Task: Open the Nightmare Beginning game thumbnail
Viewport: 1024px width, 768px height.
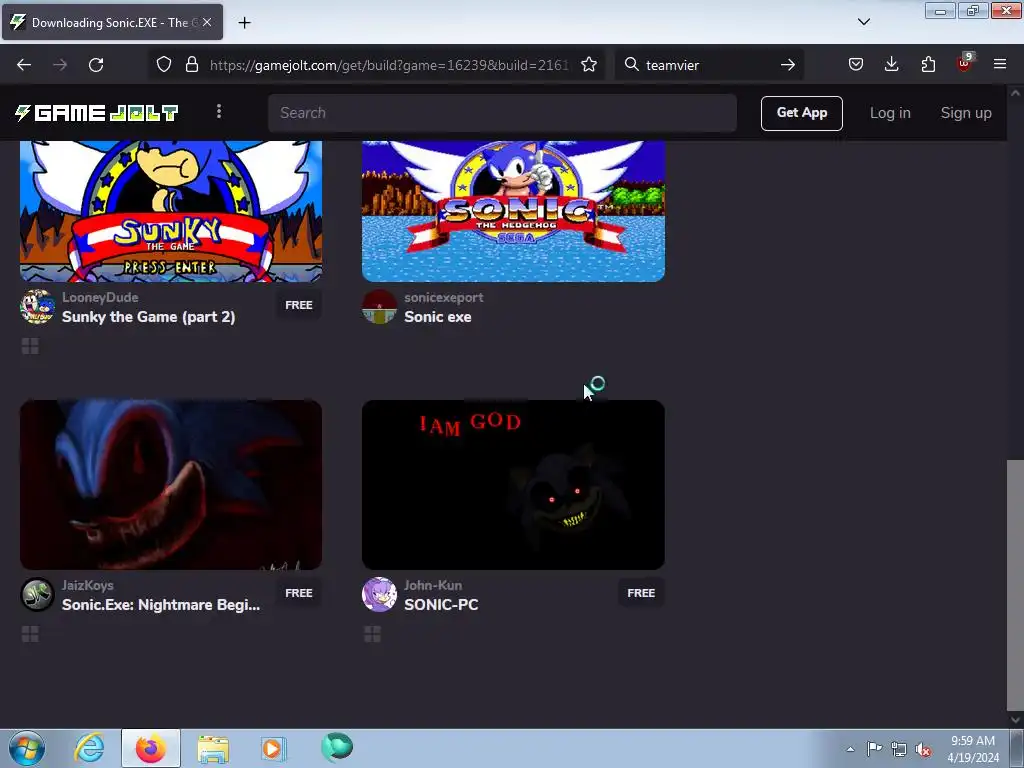Action: [x=171, y=485]
